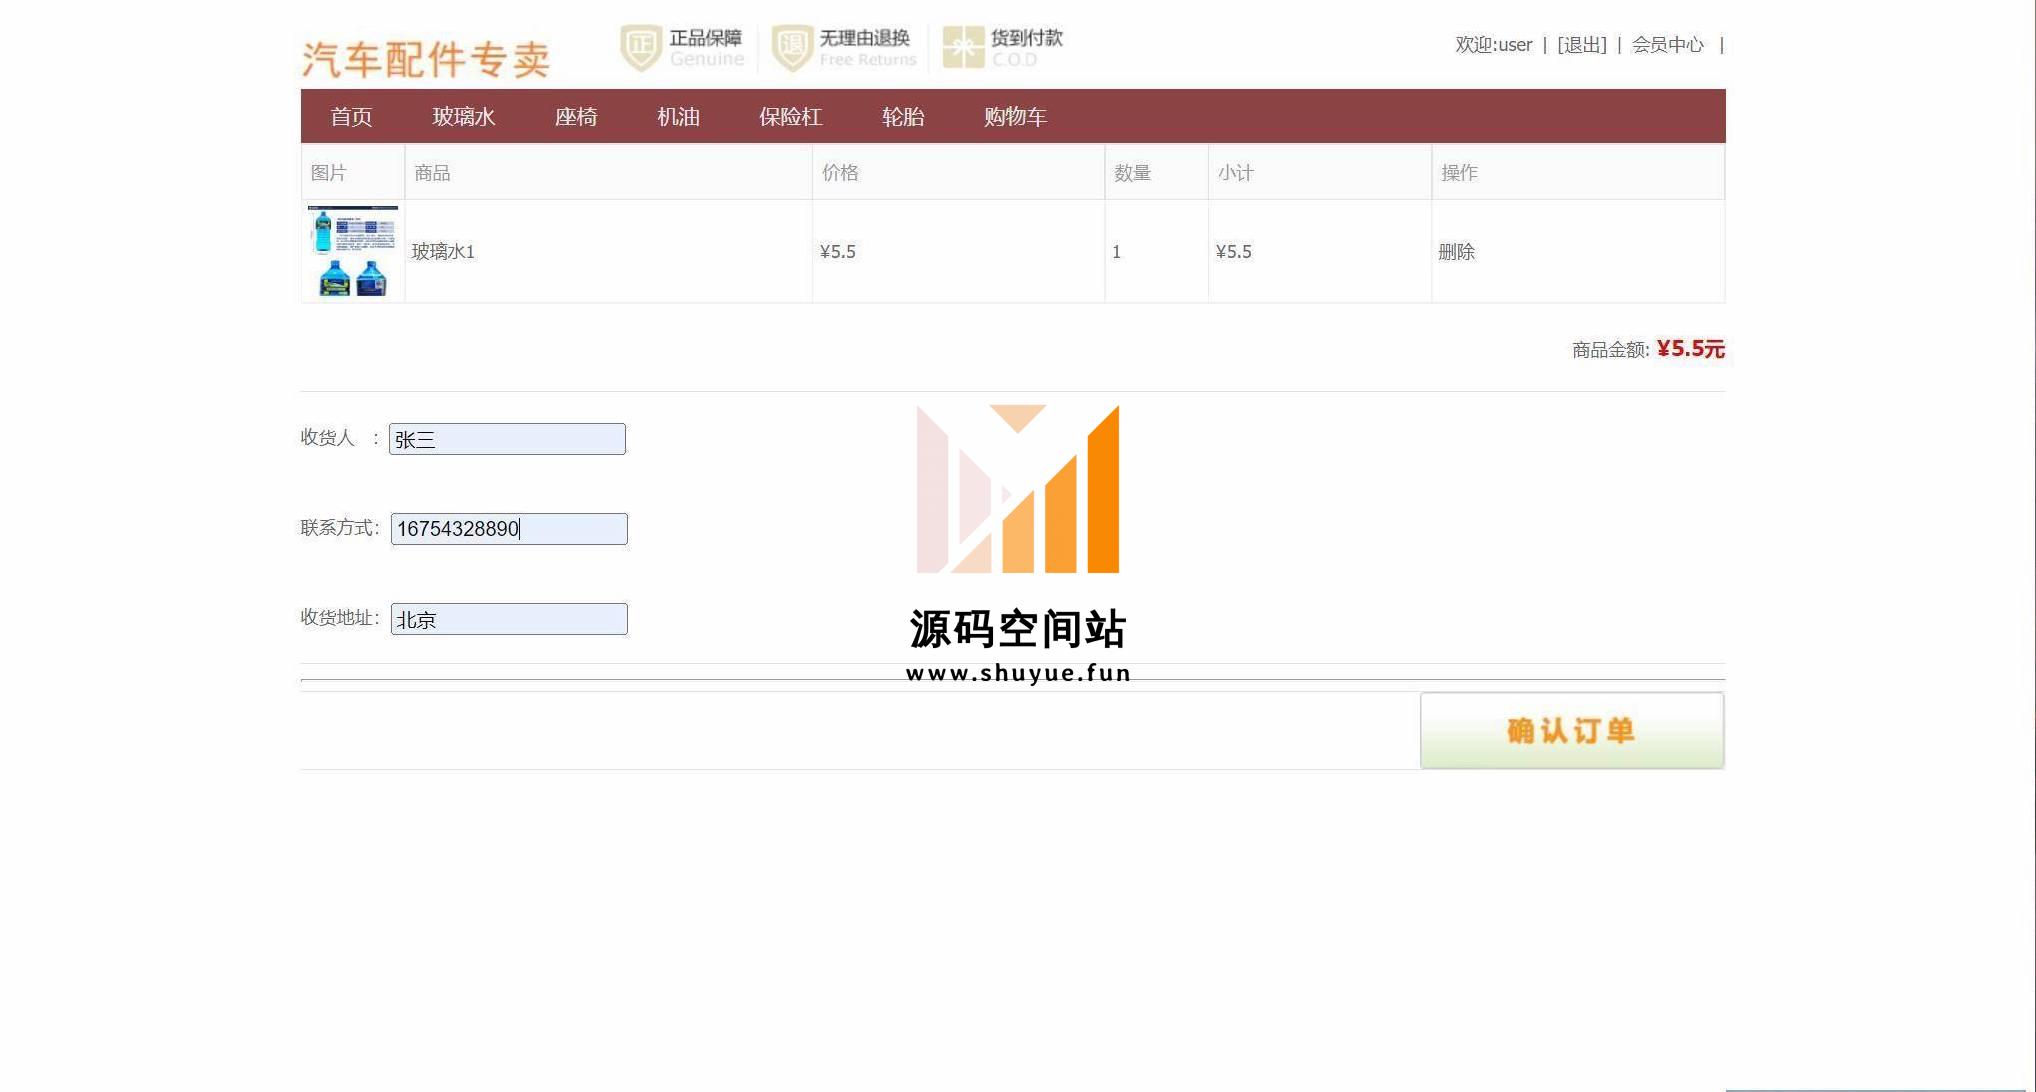Viewport: 2036px width, 1092px height.
Task: Click the 退出 logout link
Action: click(x=1582, y=45)
